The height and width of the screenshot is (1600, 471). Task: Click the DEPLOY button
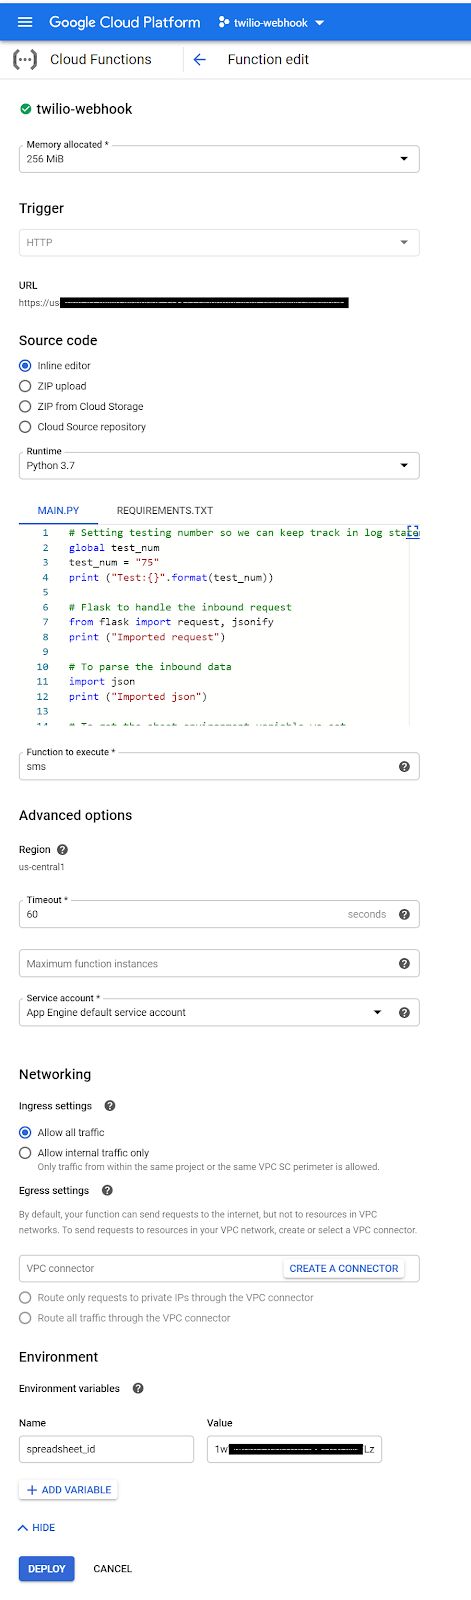coord(46,1568)
